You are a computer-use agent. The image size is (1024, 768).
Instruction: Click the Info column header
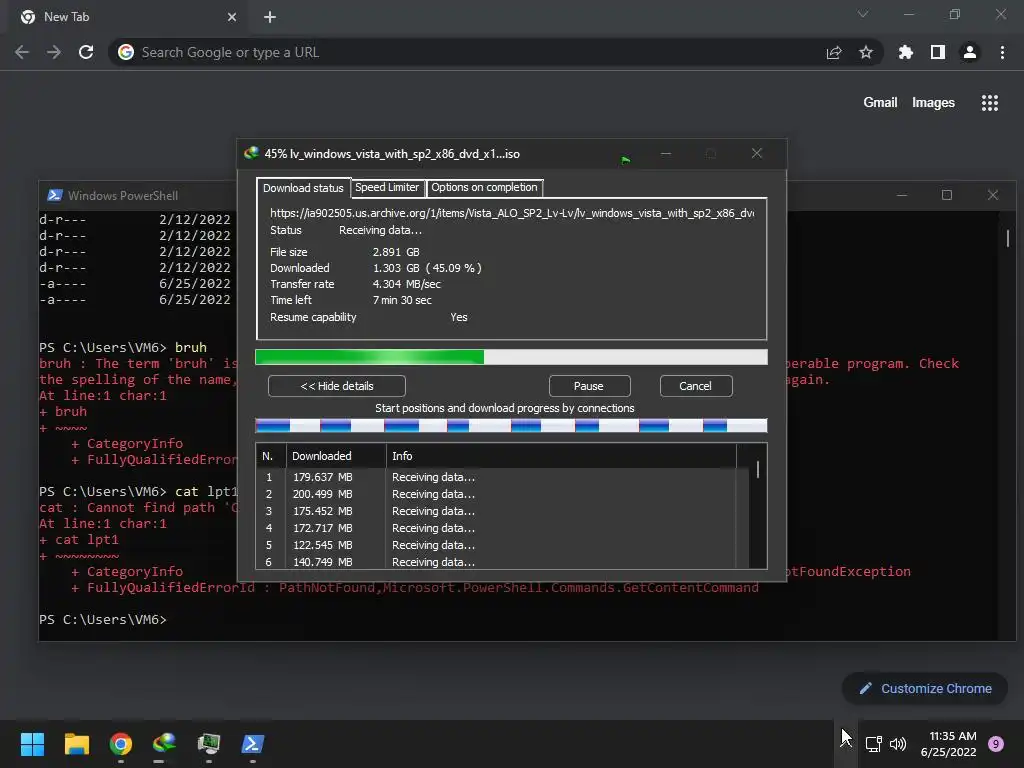[x=561, y=456]
